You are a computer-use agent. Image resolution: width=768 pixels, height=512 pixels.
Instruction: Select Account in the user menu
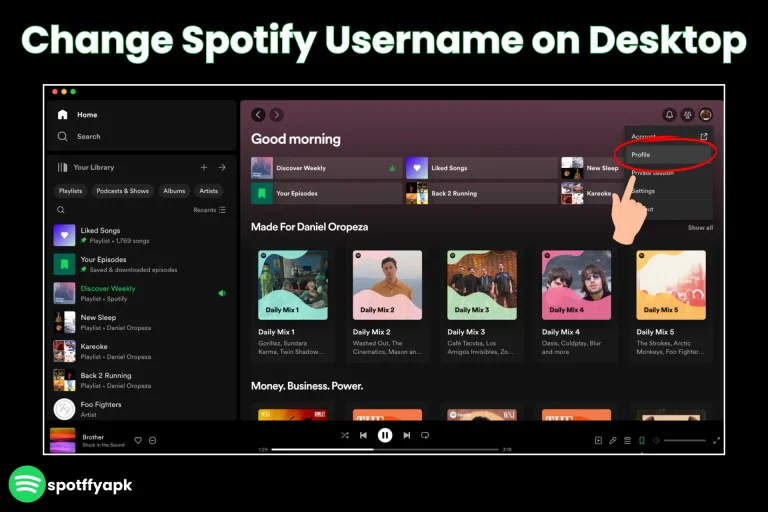coord(669,136)
